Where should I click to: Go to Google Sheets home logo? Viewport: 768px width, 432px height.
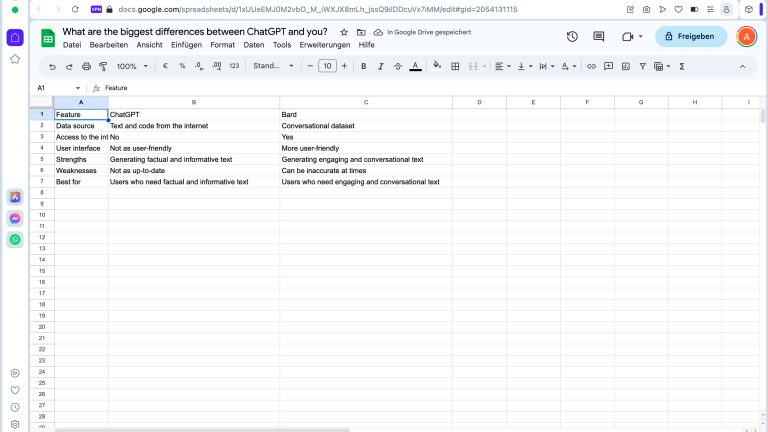pyautogui.click(x=48, y=38)
